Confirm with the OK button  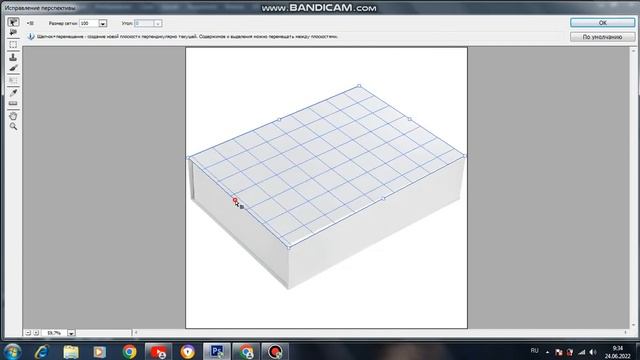[602, 23]
